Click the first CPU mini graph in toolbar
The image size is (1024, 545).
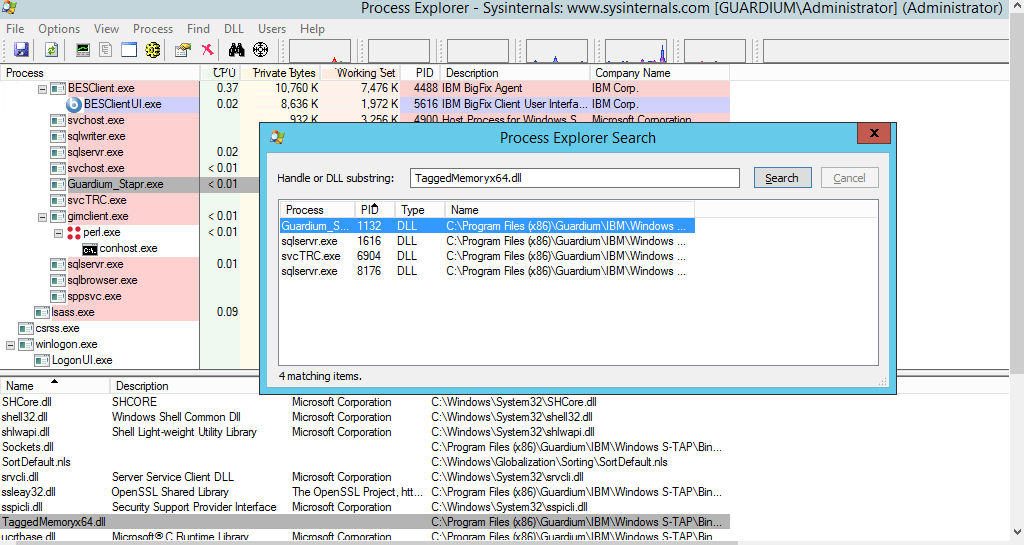coord(320,51)
